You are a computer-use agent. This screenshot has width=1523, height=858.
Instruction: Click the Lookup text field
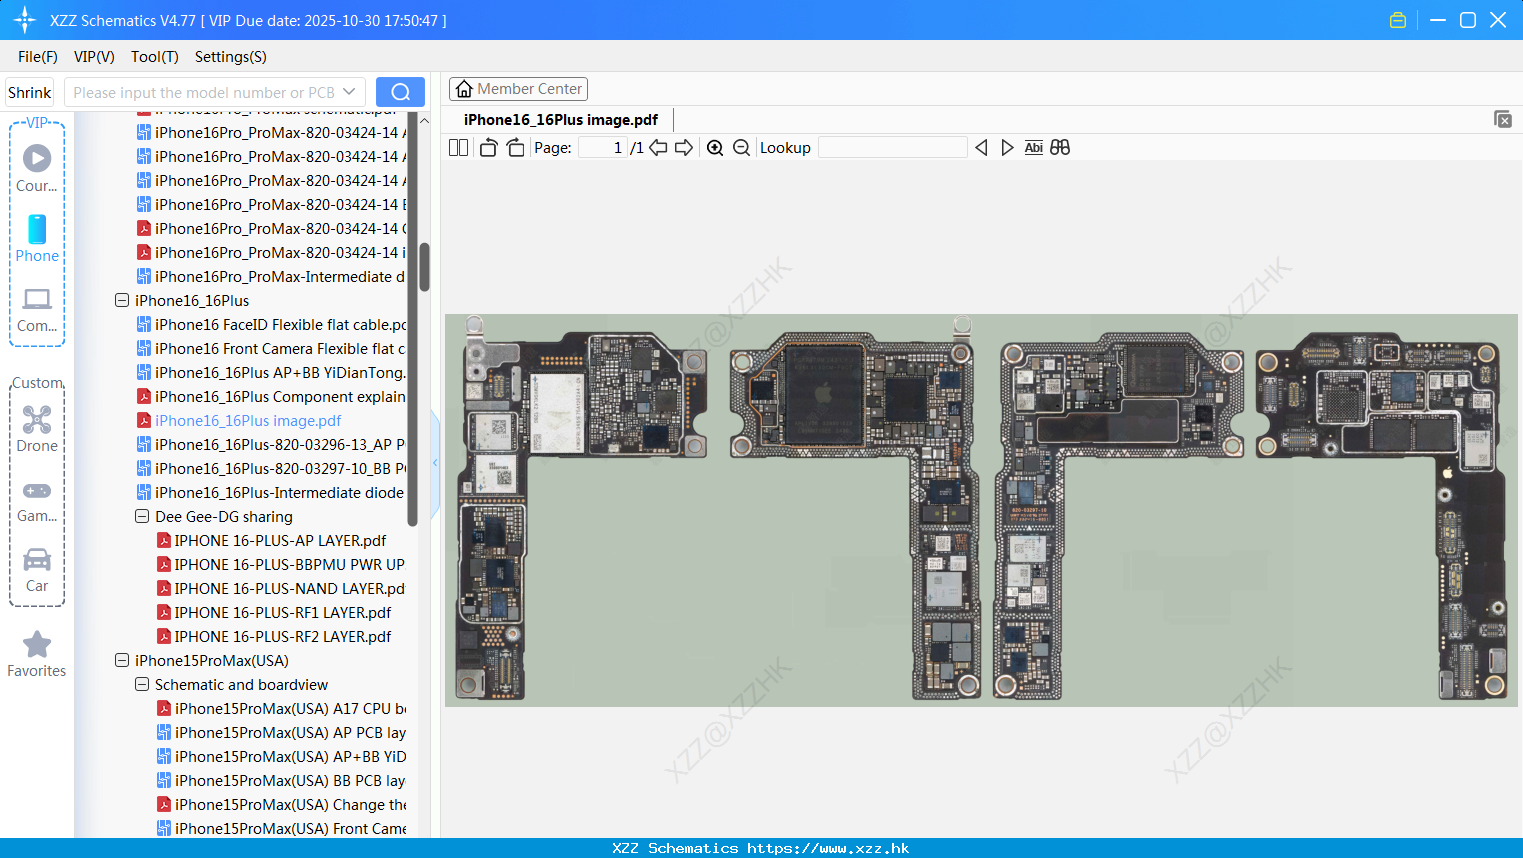[x=893, y=148]
